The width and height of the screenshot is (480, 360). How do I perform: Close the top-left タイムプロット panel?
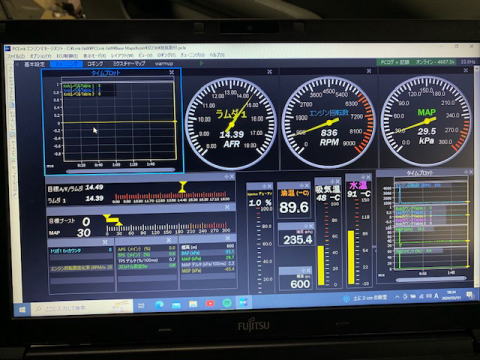172,72
